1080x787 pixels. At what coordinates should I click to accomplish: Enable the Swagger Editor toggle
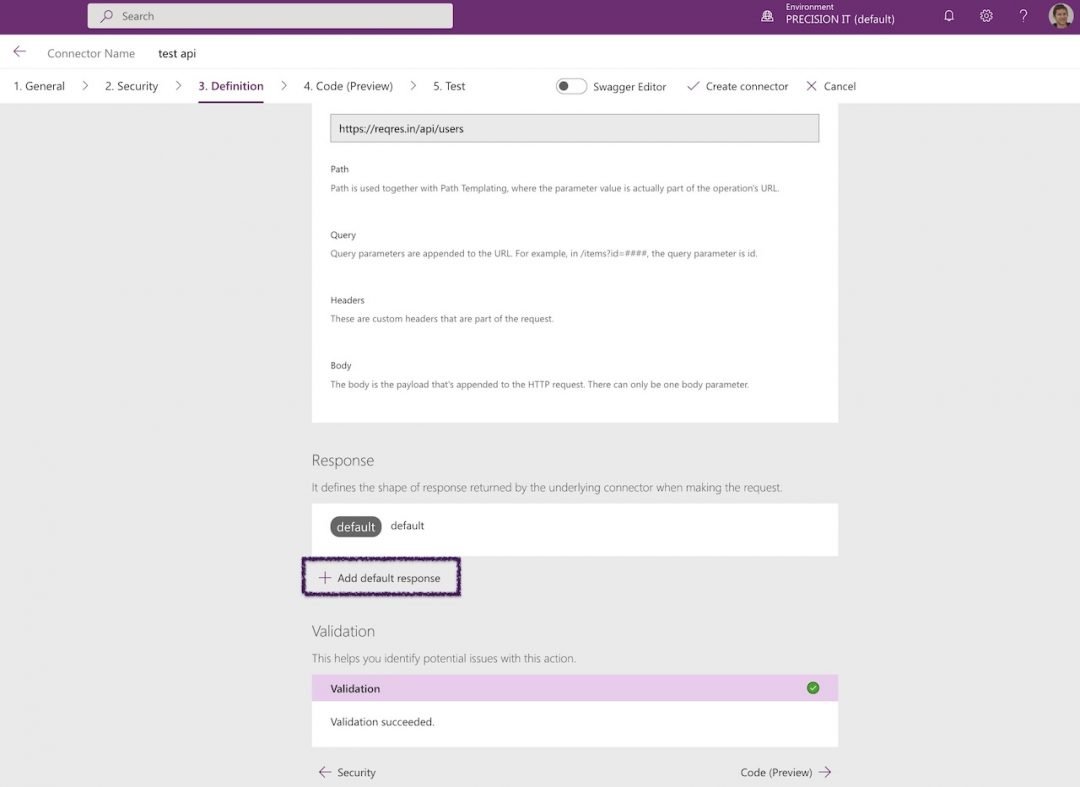point(571,86)
